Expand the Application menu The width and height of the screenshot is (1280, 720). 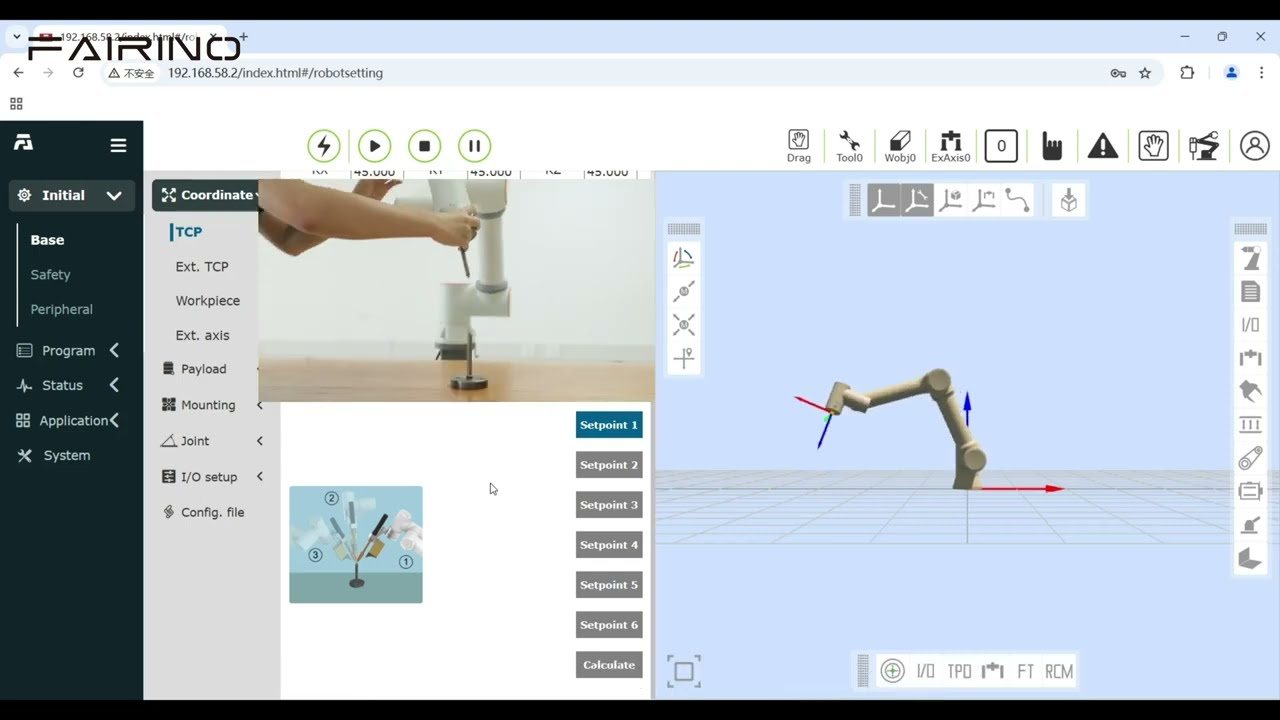click(68, 420)
